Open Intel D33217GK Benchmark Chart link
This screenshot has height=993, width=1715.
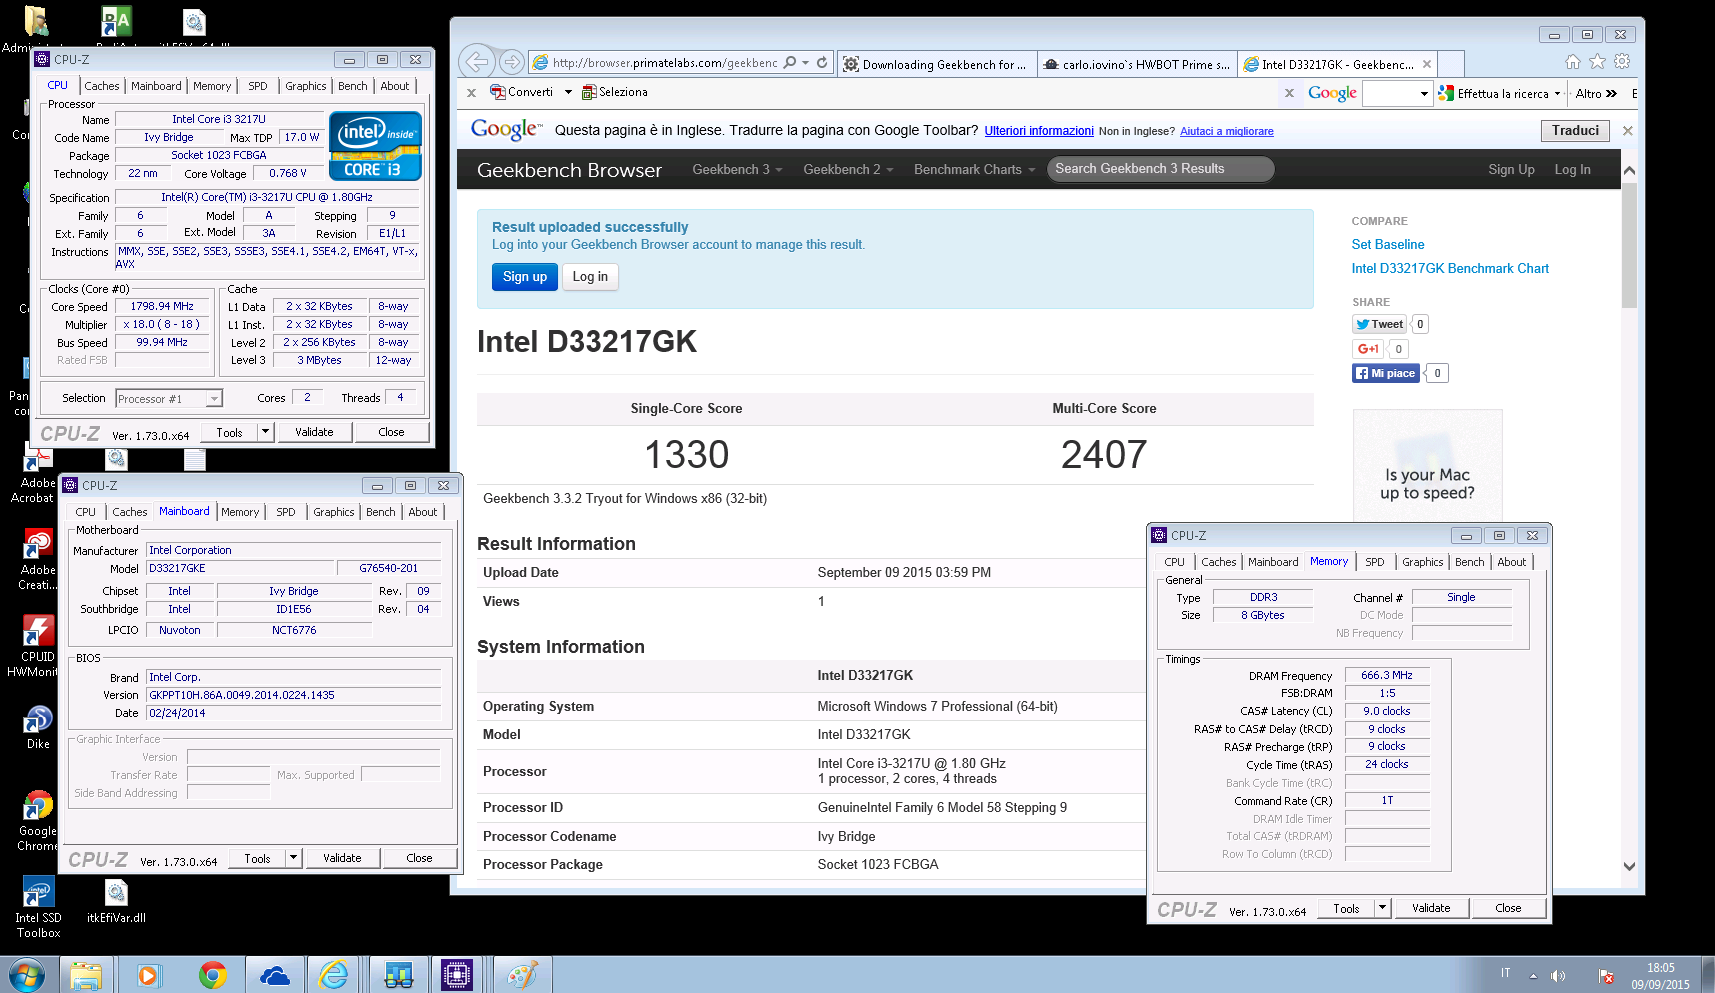coord(1450,268)
